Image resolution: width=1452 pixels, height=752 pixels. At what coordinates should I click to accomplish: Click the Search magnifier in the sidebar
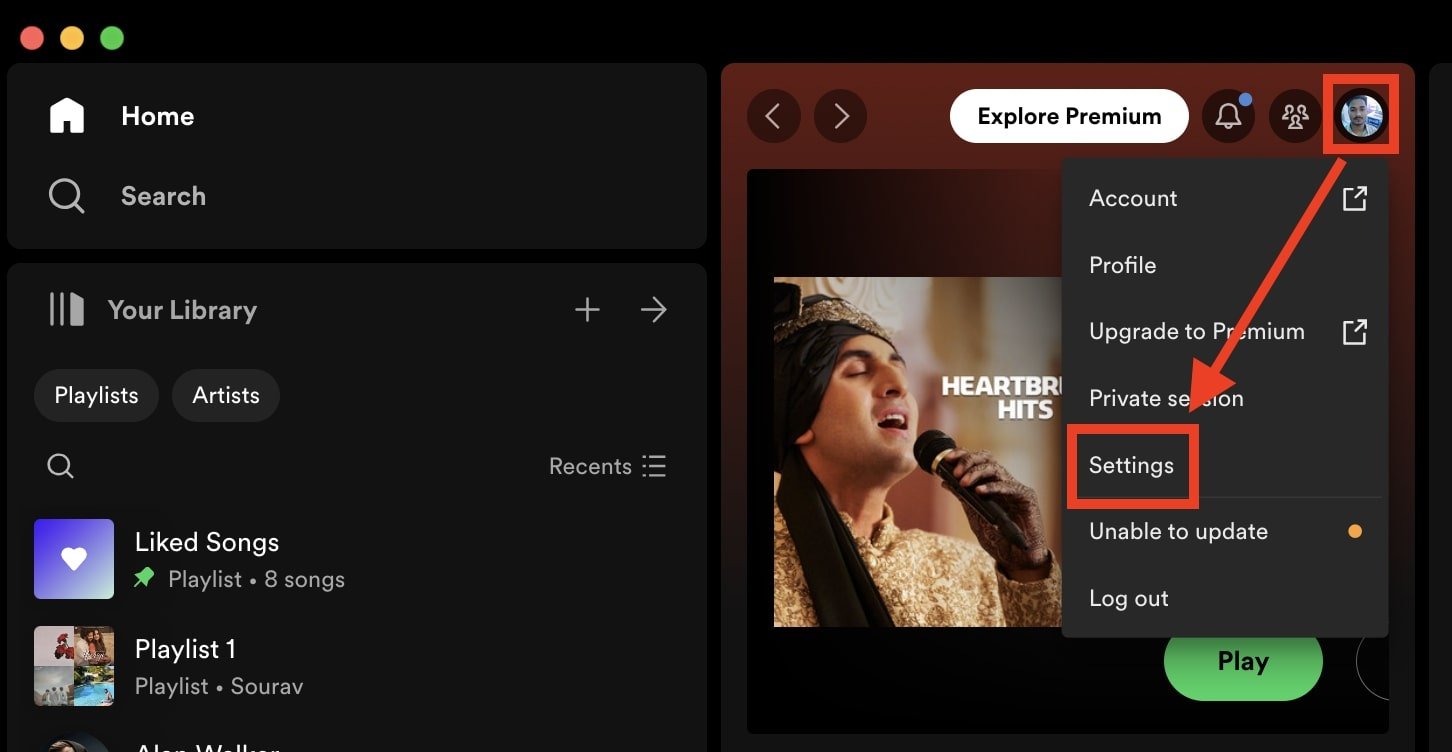(67, 196)
